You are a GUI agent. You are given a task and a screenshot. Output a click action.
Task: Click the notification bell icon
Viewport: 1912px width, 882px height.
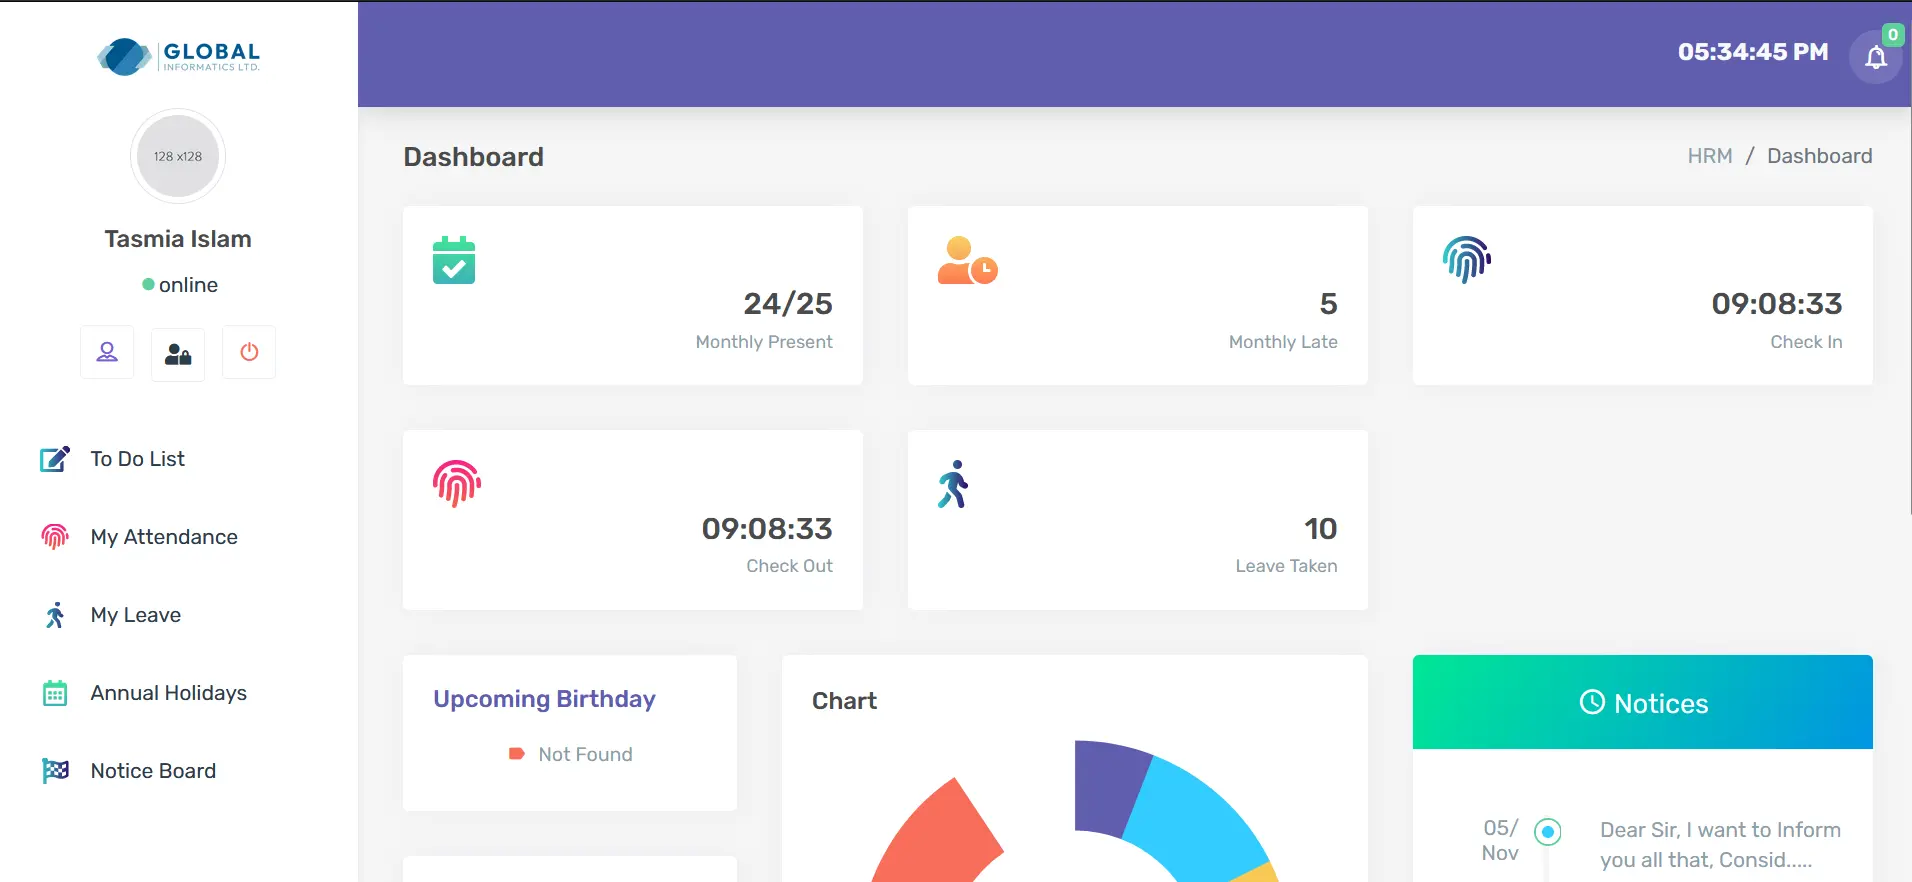point(1875,57)
